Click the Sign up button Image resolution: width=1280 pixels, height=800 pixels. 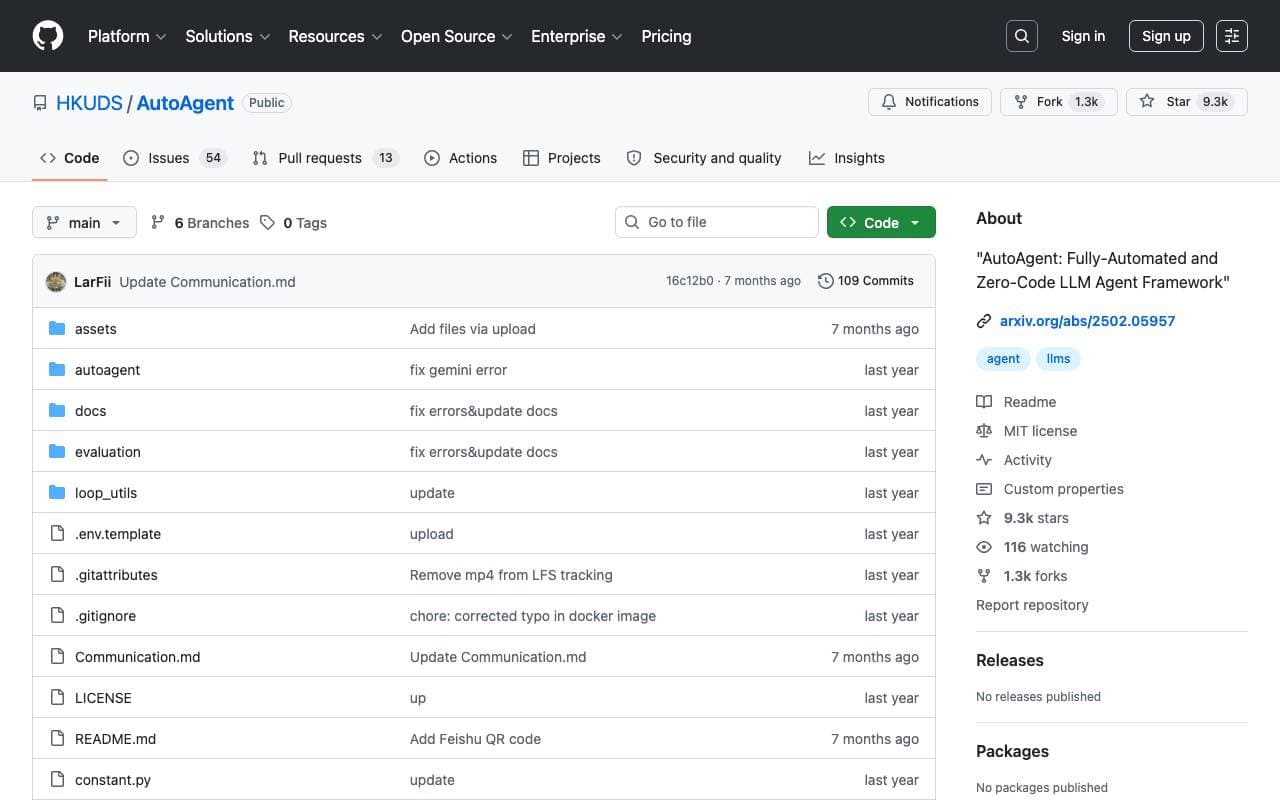pos(1166,36)
